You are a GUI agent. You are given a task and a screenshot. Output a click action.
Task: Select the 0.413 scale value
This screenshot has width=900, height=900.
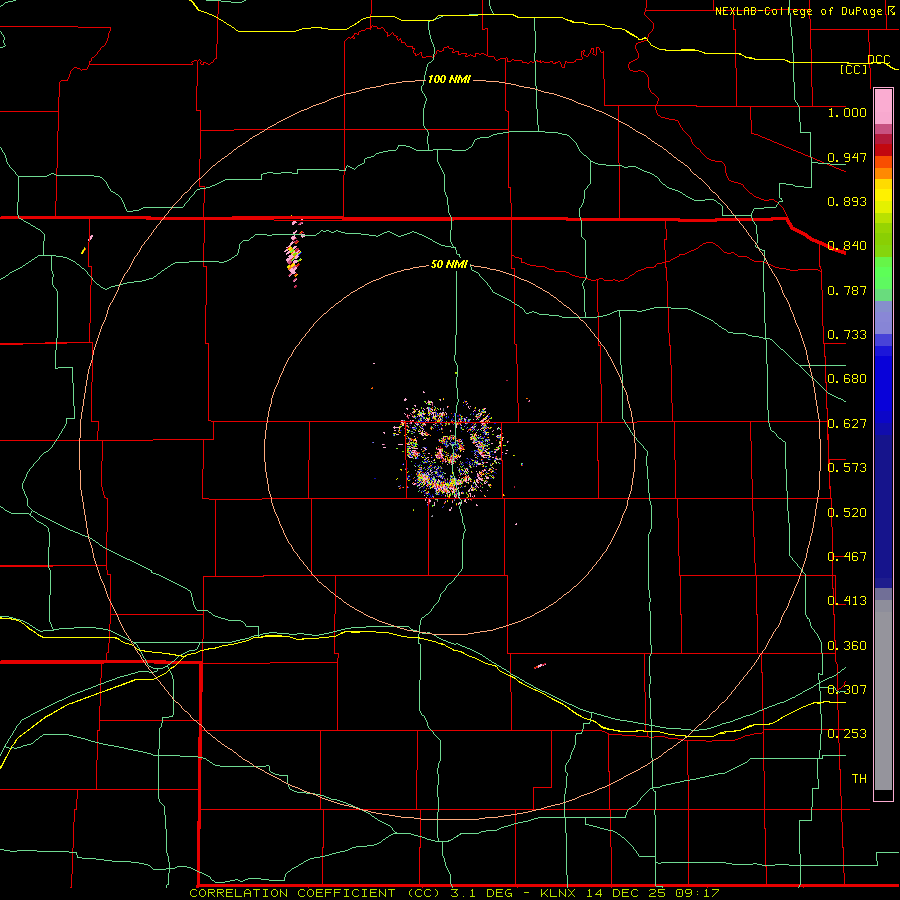[x=847, y=601]
